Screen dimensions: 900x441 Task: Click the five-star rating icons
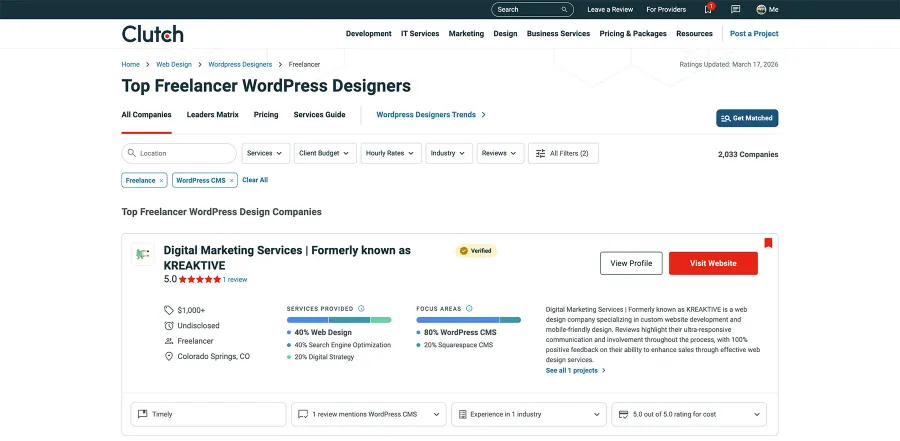[x=199, y=280]
